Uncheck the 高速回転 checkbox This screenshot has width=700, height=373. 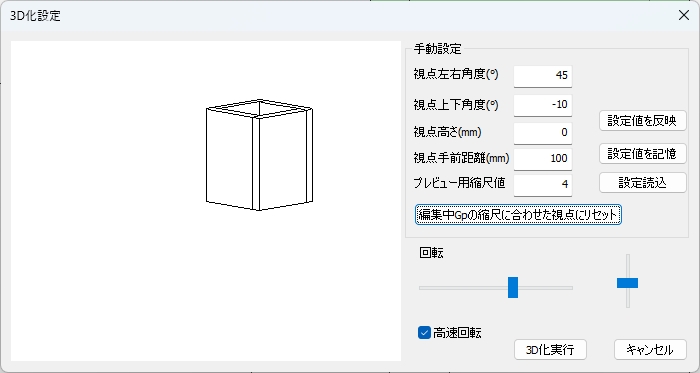(x=424, y=332)
